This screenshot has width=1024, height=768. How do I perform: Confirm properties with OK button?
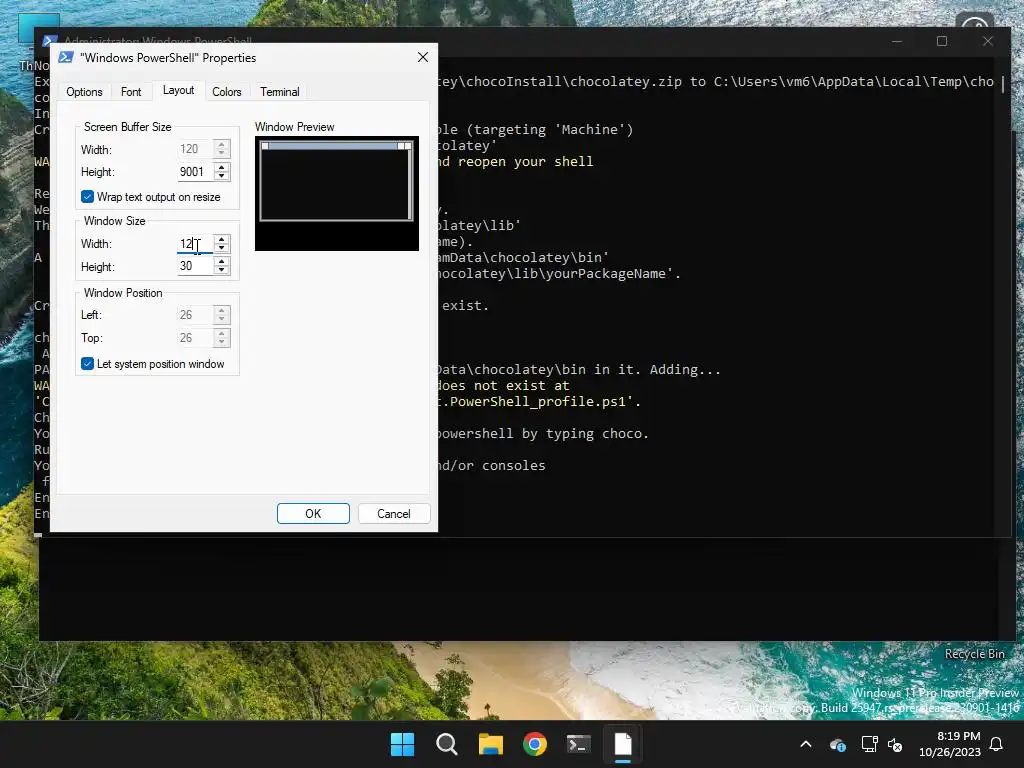pos(313,513)
